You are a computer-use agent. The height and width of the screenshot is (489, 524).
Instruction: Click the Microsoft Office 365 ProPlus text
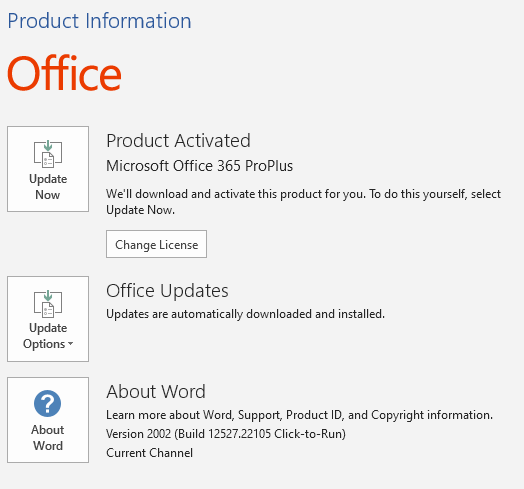click(200, 166)
